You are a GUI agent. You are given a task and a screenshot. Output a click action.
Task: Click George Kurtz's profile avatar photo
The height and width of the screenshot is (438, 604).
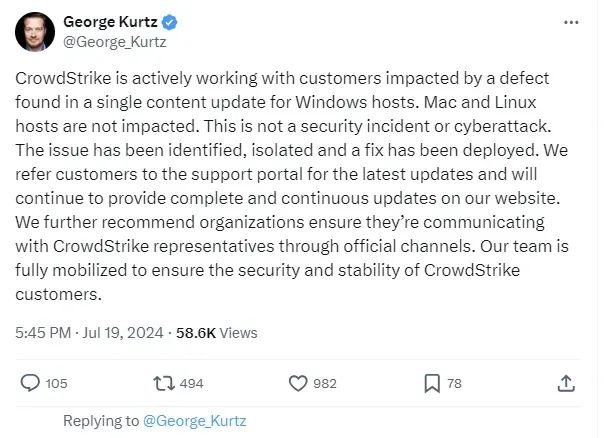[34, 32]
